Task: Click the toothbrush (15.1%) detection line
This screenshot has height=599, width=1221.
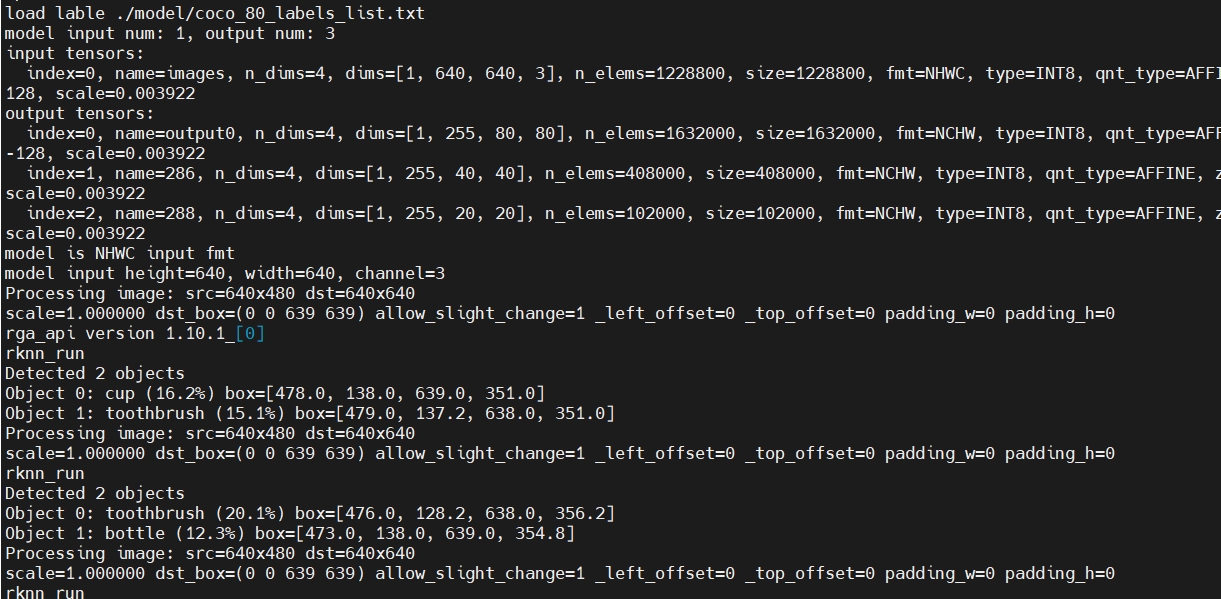Action: (310, 413)
